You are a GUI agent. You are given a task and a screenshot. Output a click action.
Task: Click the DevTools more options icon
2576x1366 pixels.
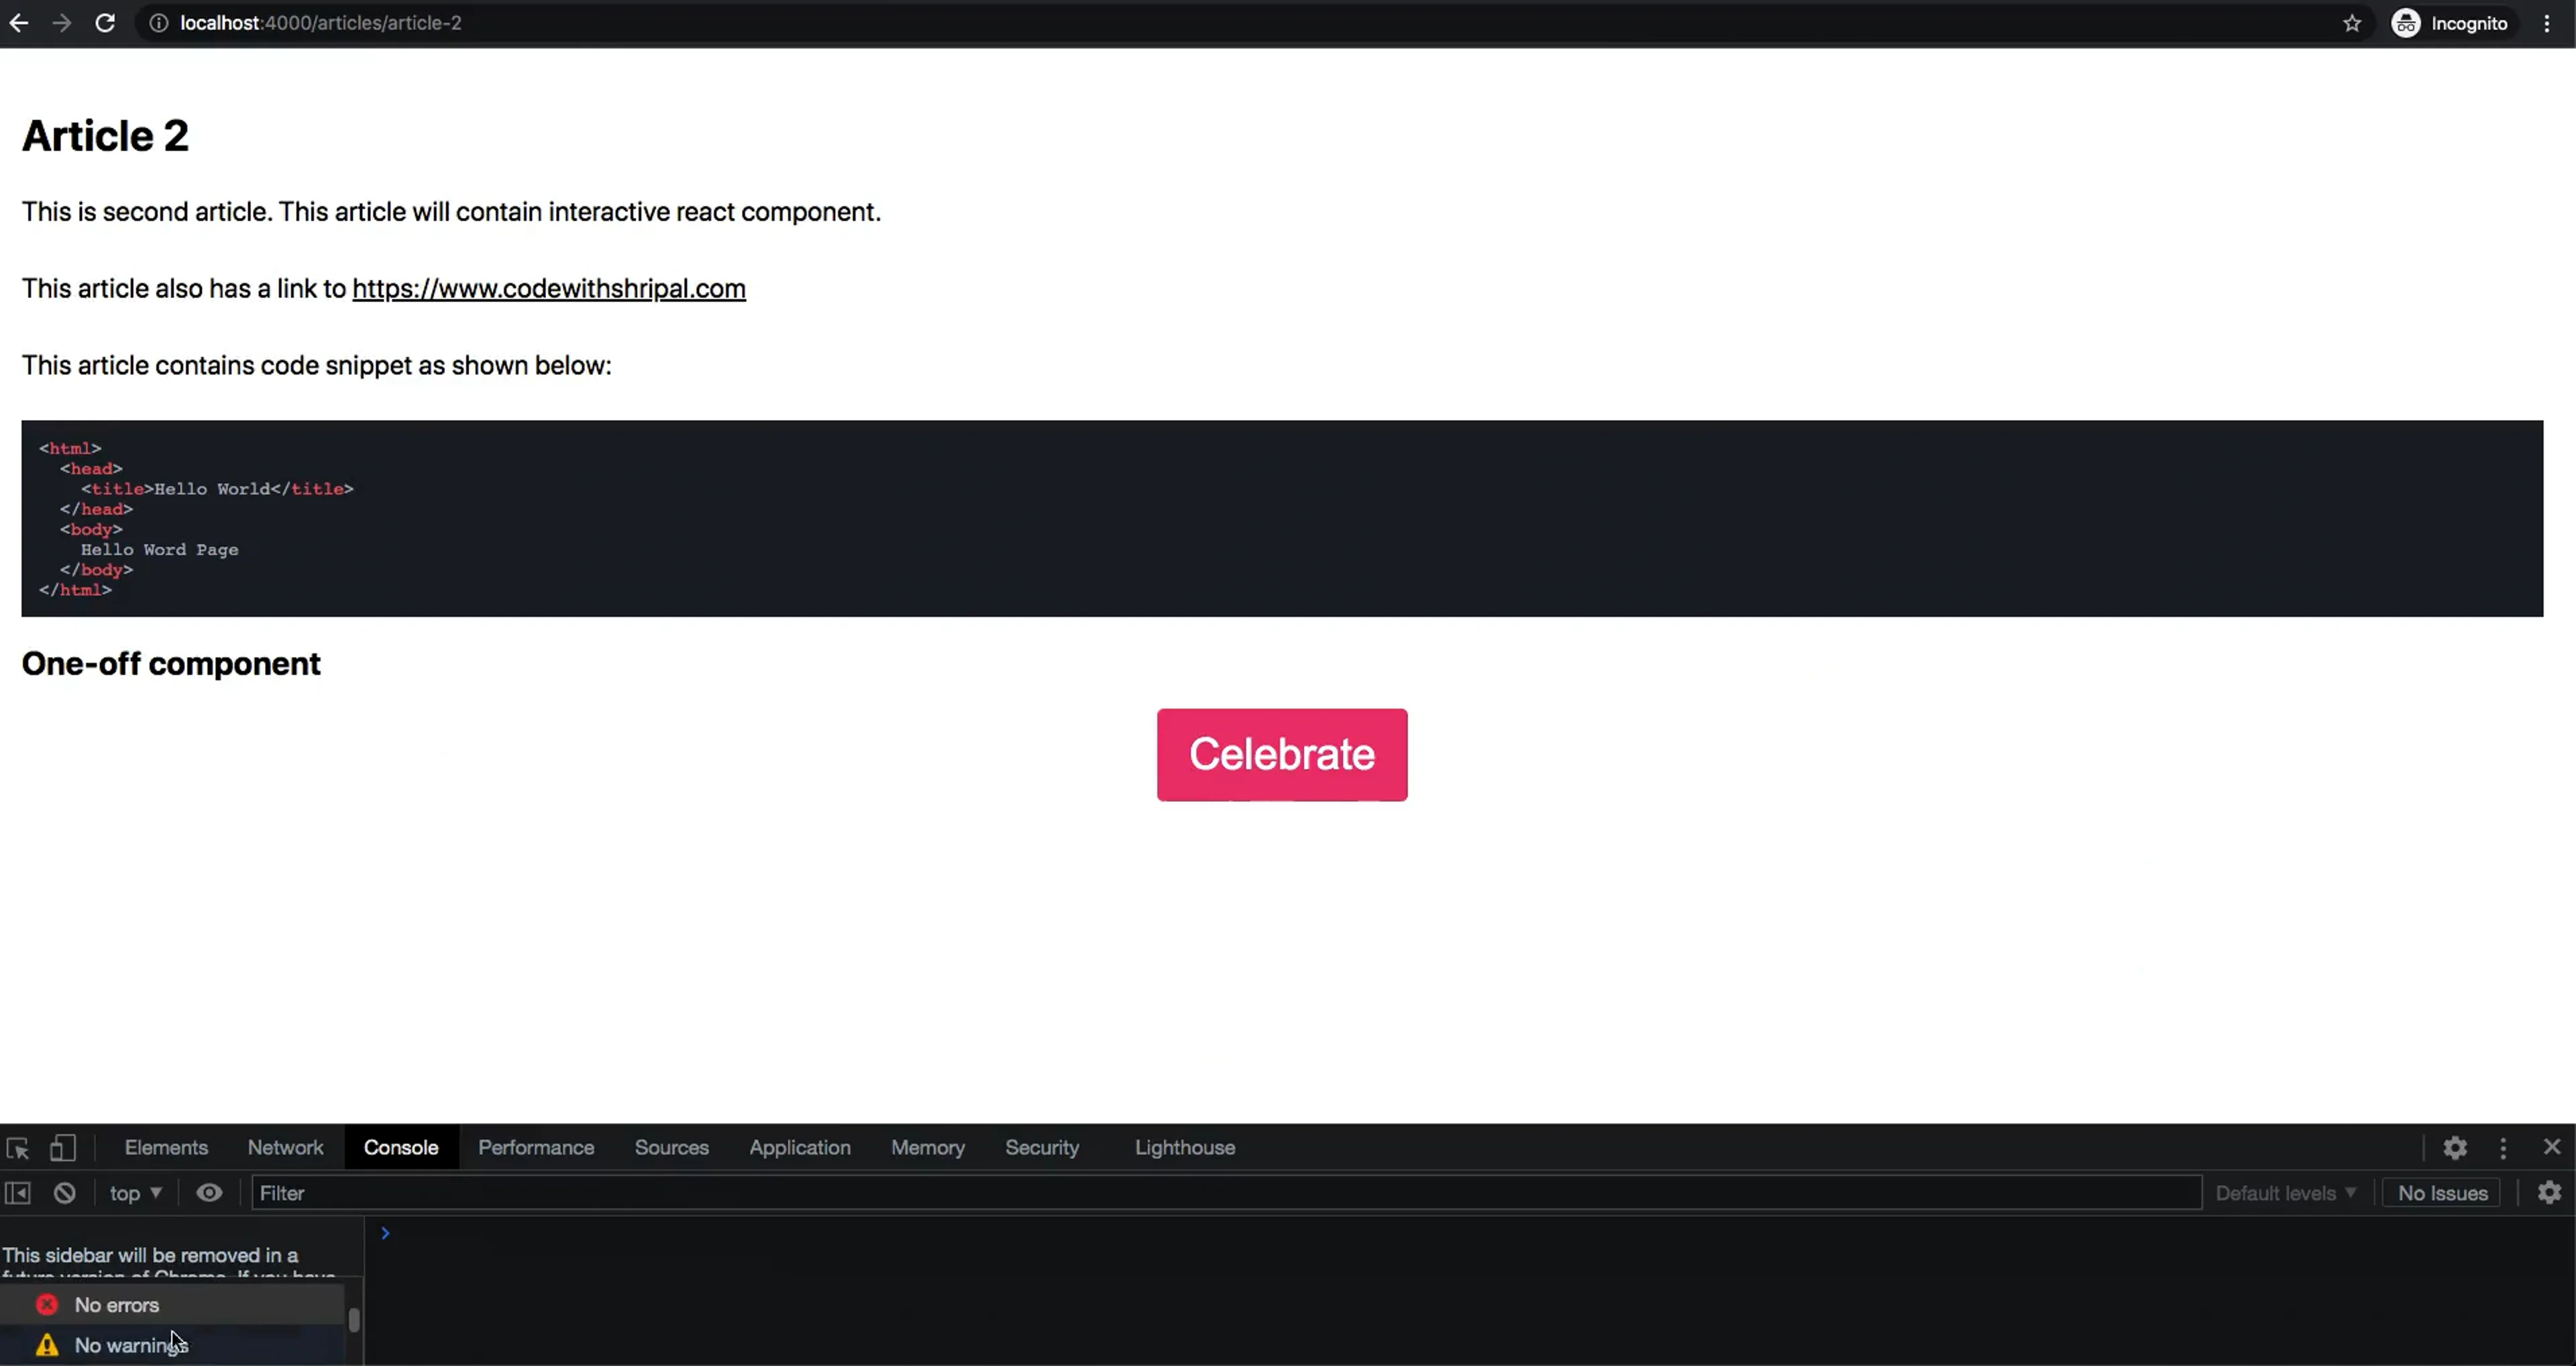[2503, 1148]
